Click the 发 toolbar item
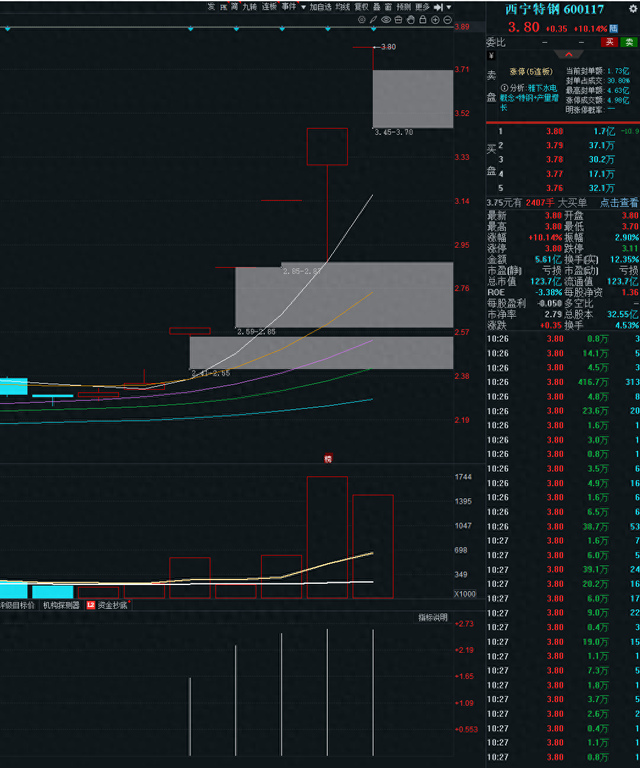This screenshot has width=640, height=768. click(x=211, y=7)
